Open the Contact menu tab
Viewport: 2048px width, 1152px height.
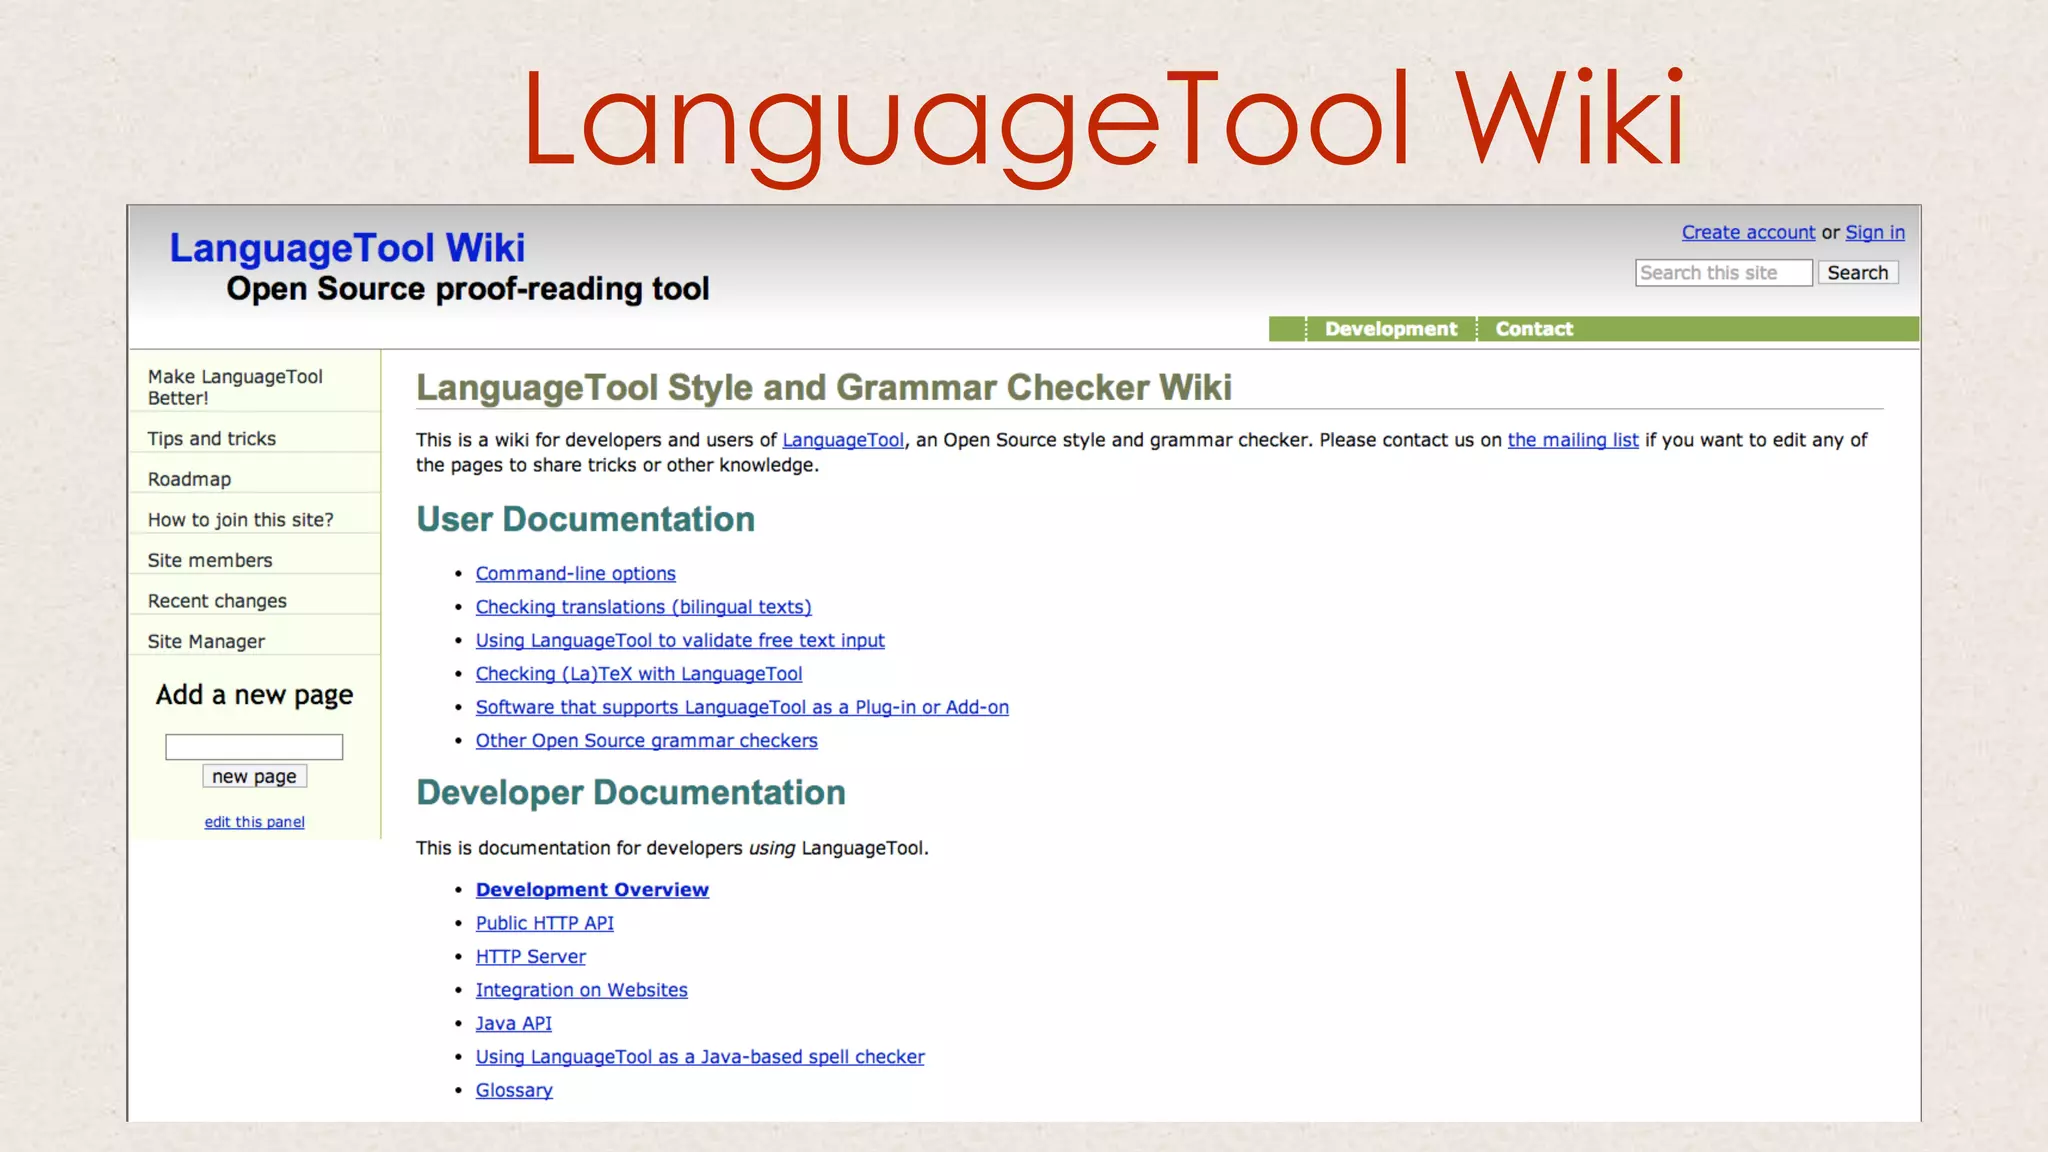point(1534,329)
